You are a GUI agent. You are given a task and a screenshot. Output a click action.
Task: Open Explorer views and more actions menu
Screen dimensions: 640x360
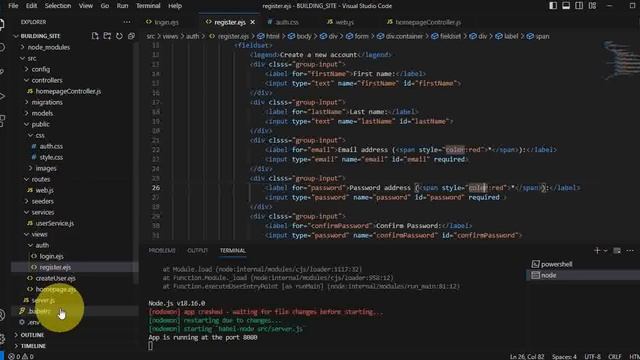127,22
